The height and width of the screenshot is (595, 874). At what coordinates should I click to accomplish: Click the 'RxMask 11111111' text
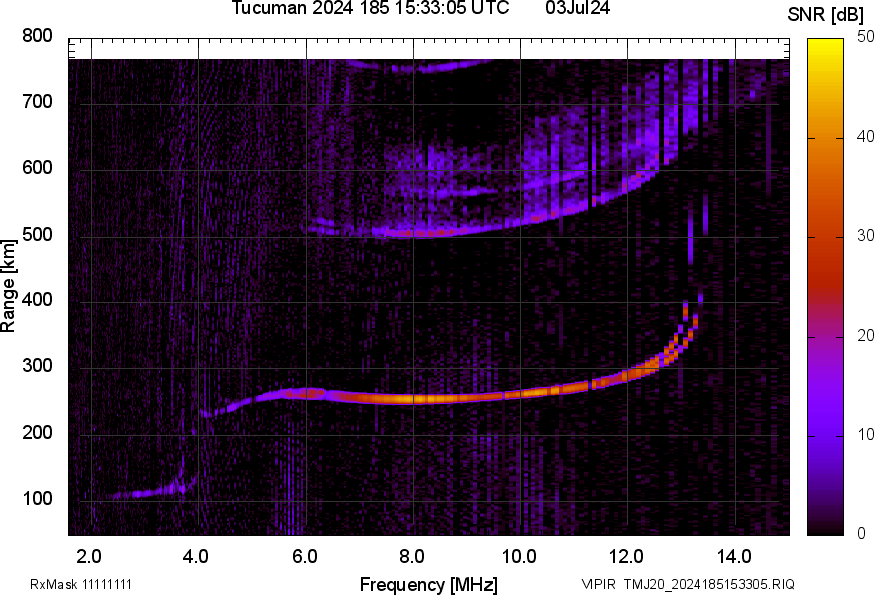pyautogui.click(x=81, y=584)
